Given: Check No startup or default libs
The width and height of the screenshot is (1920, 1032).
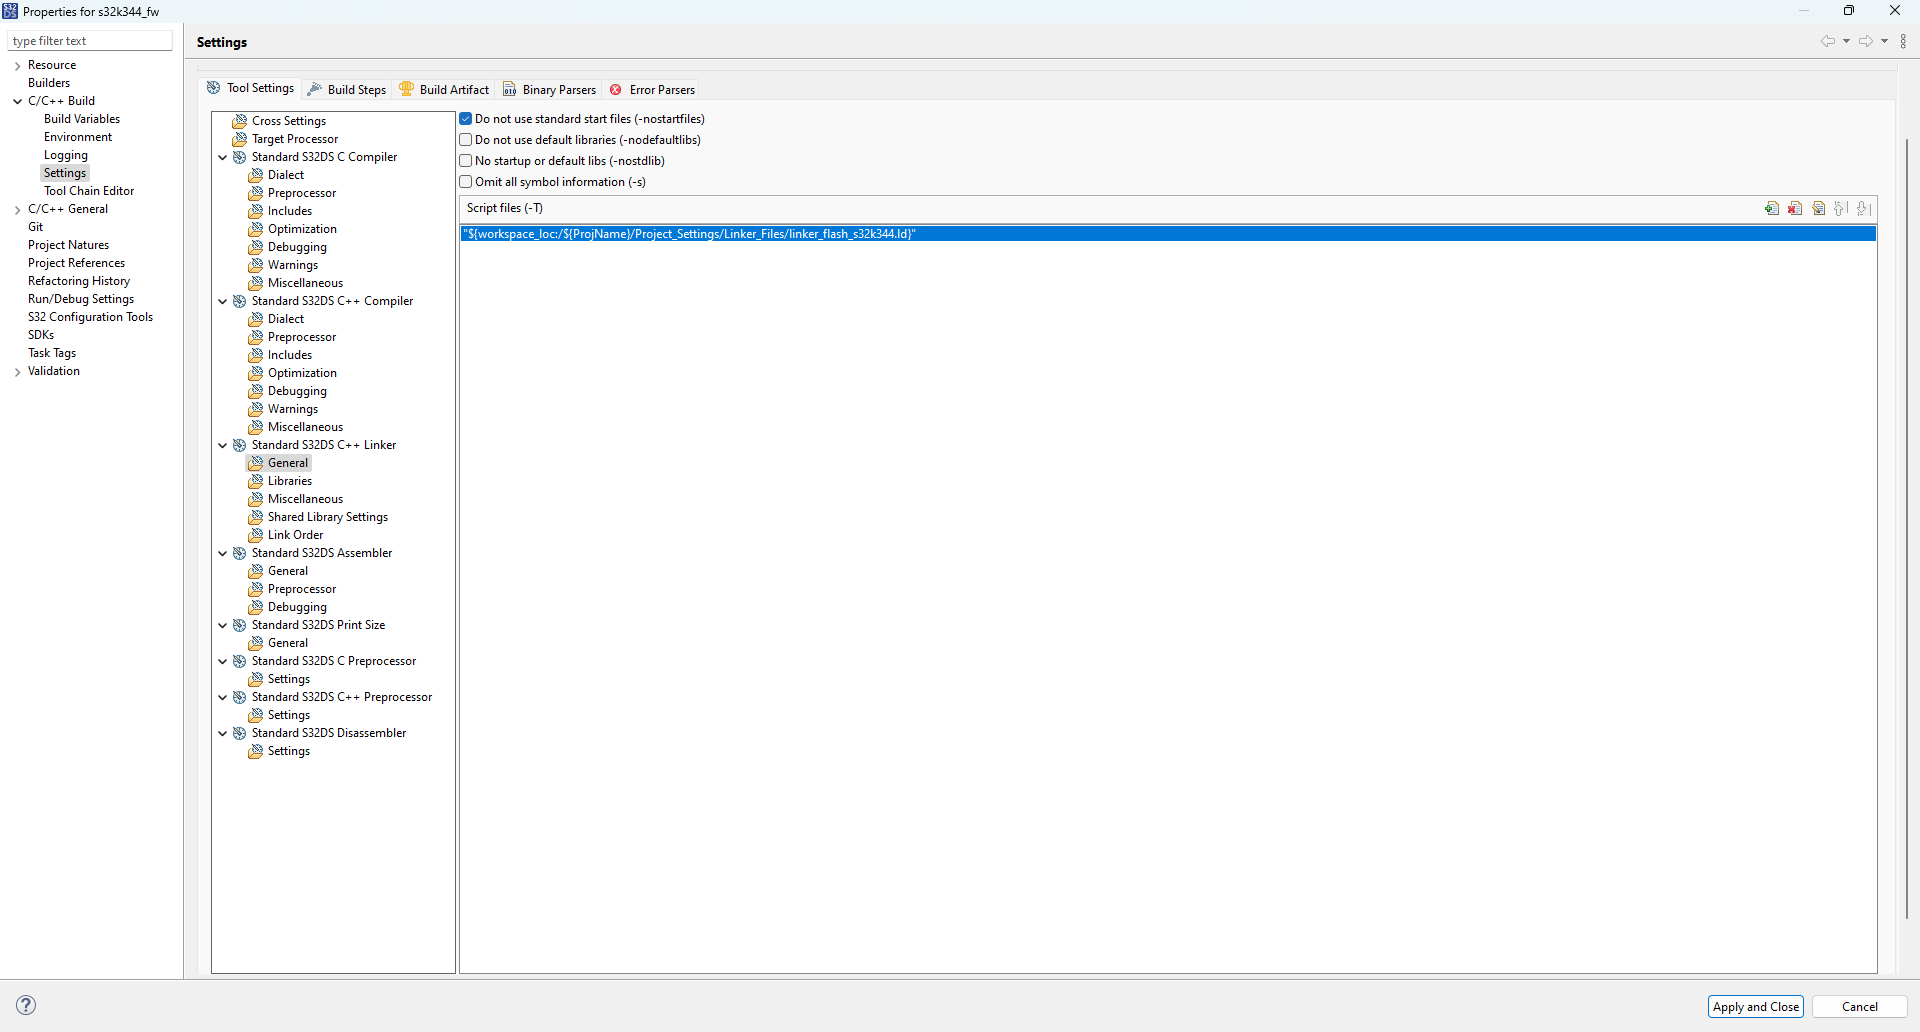Looking at the screenshot, I should (466, 160).
